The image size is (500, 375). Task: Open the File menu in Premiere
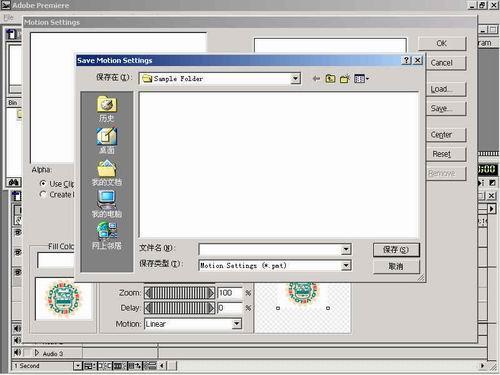9,17
